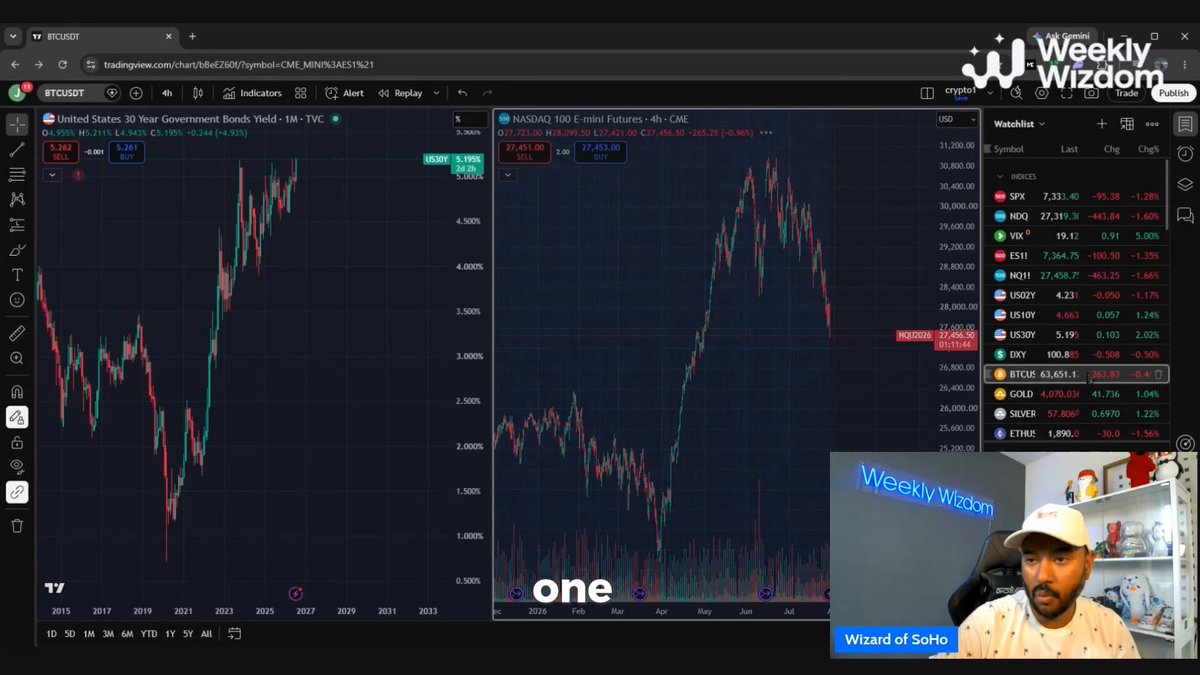The height and width of the screenshot is (675, 1200).
Task: Open the chart patterns tool group
Action: [17, 200]
